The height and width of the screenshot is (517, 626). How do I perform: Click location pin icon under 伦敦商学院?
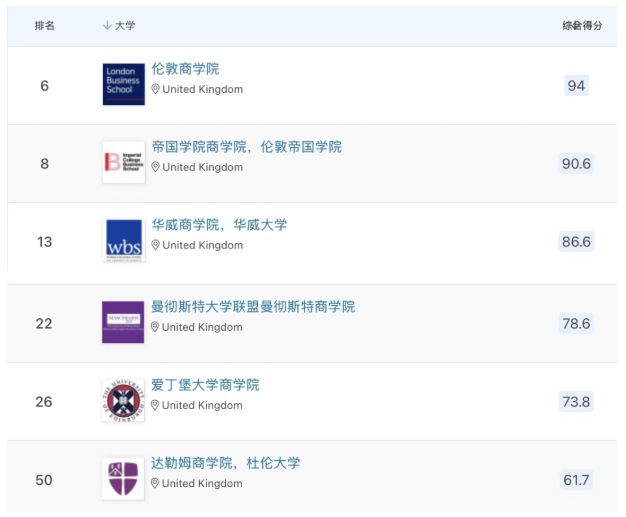pyautogui.click(x=156, y=89)
